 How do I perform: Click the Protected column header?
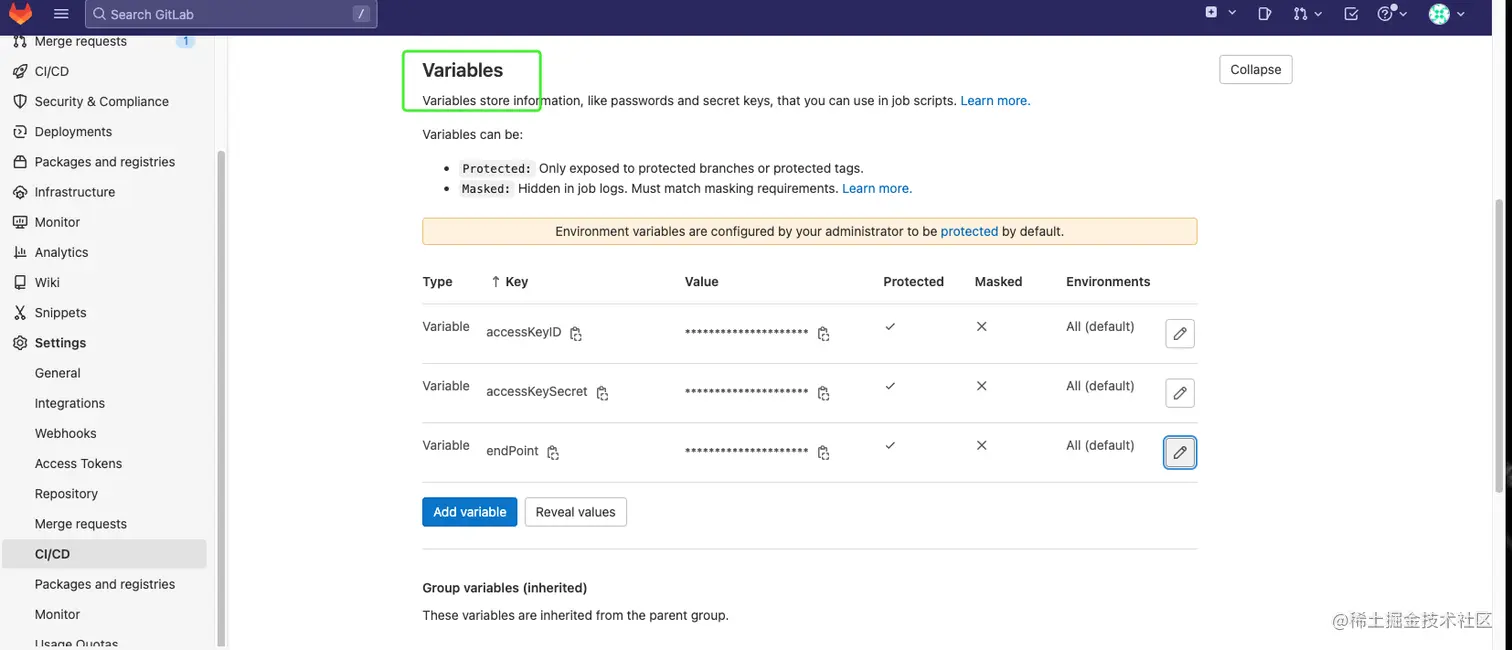(914, 282)
